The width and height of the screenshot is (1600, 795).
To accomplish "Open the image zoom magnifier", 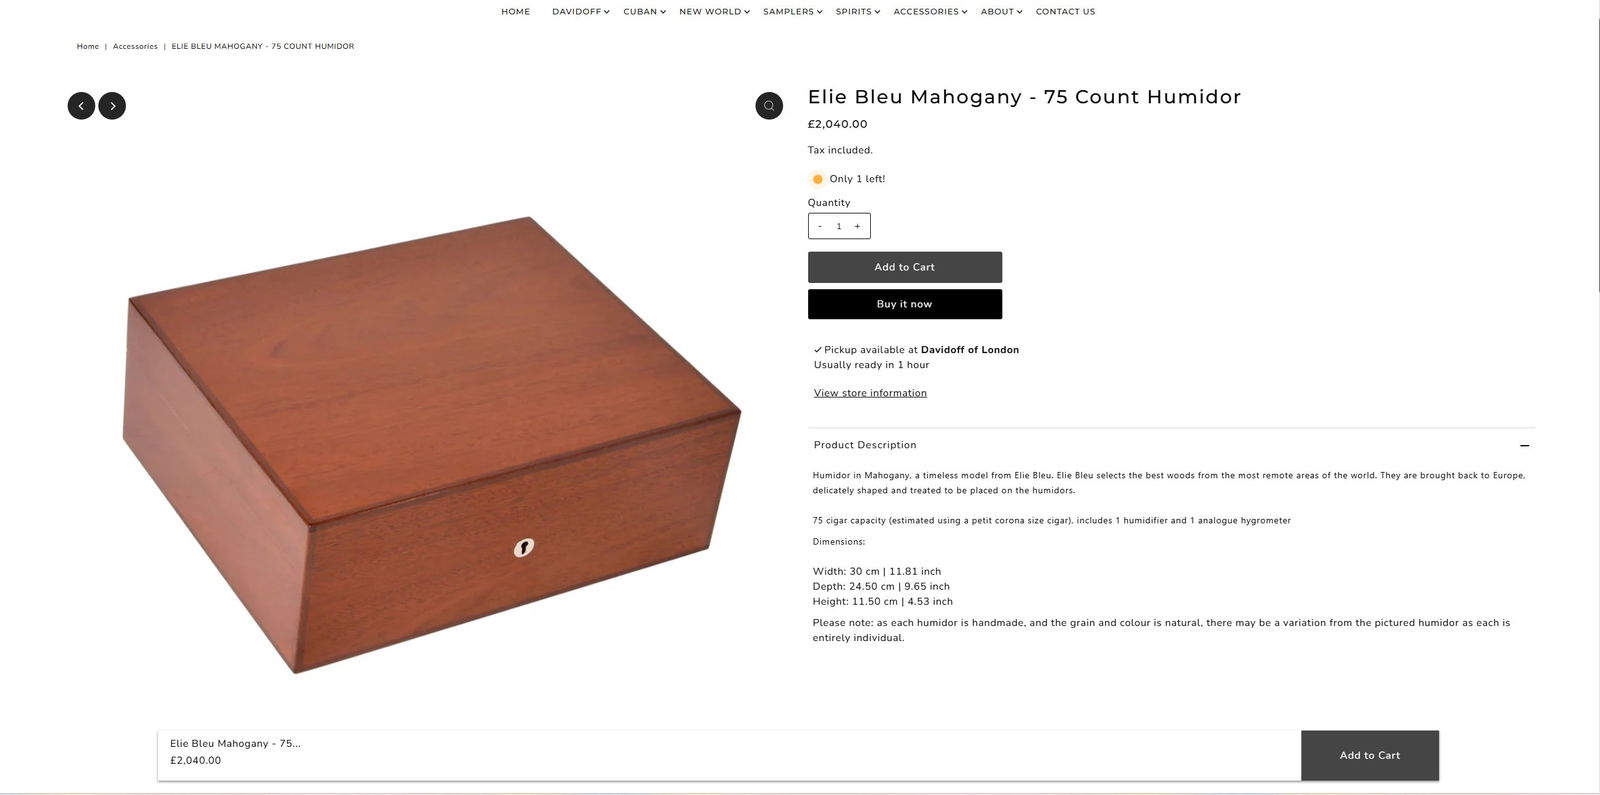I will coord(769,105).
